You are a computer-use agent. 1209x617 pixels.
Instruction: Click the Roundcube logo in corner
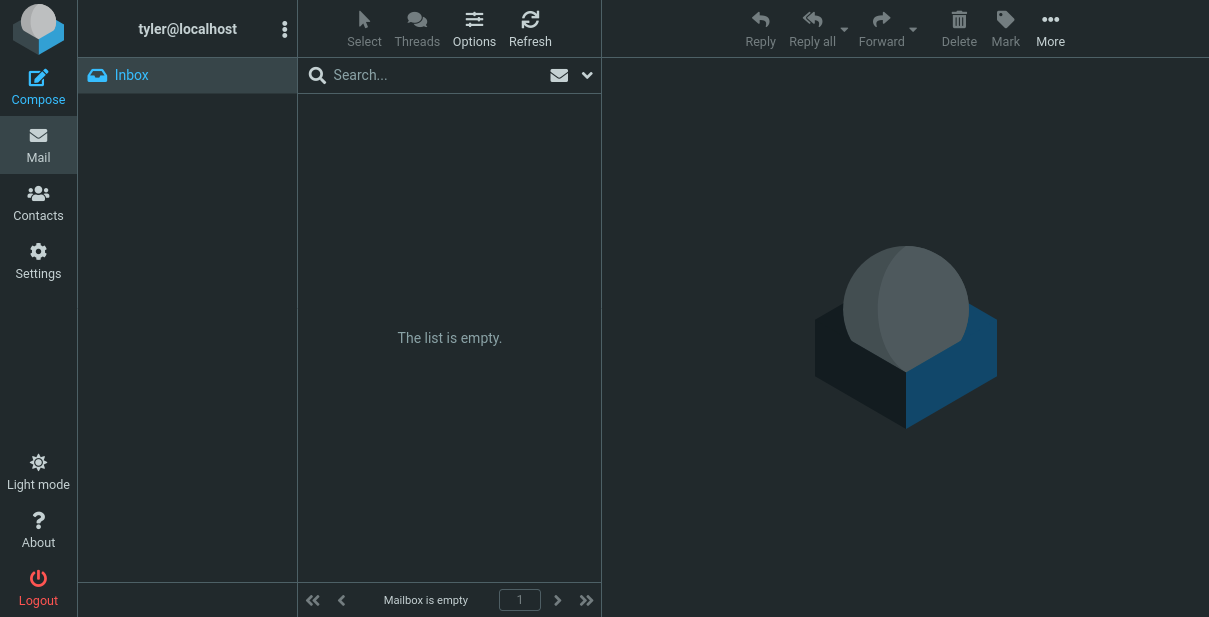pos(38,29)
